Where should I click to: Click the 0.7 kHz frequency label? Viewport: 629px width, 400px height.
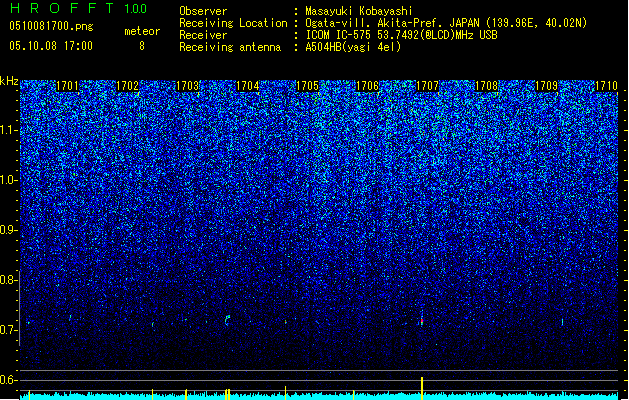[x=9, y=330]
